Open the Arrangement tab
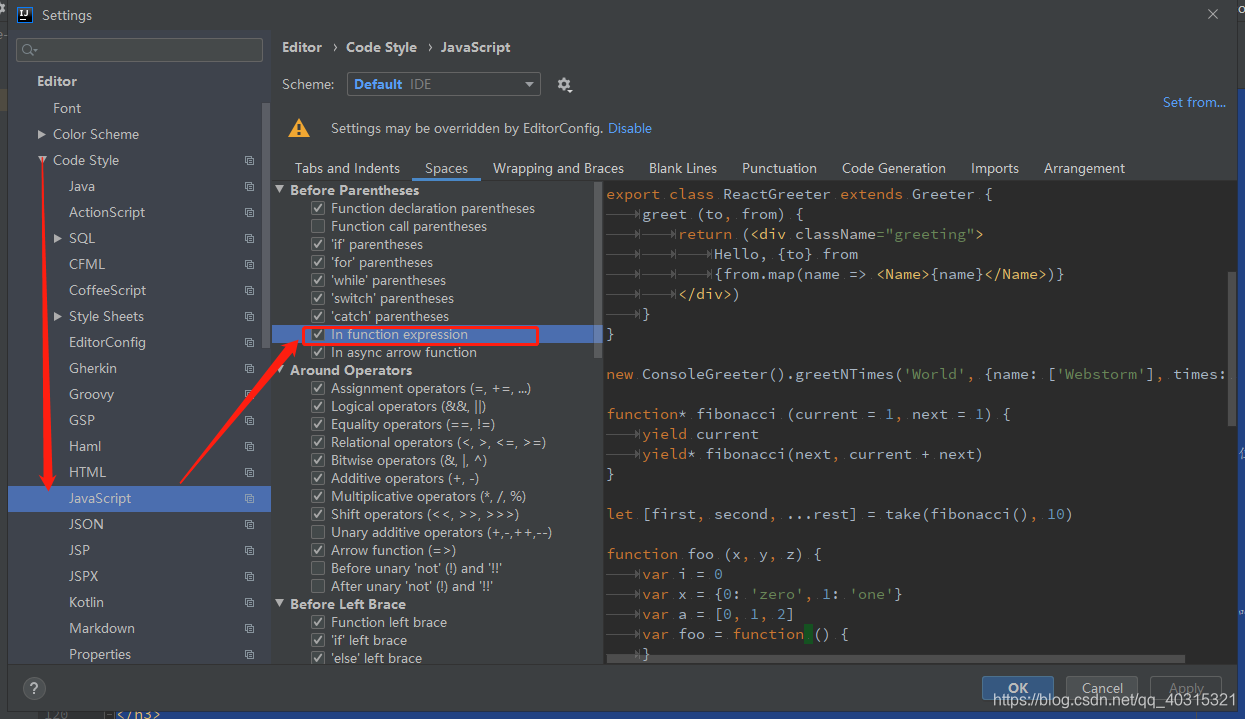Screen dimensions: 1245x719 (x=1084, y=168)
